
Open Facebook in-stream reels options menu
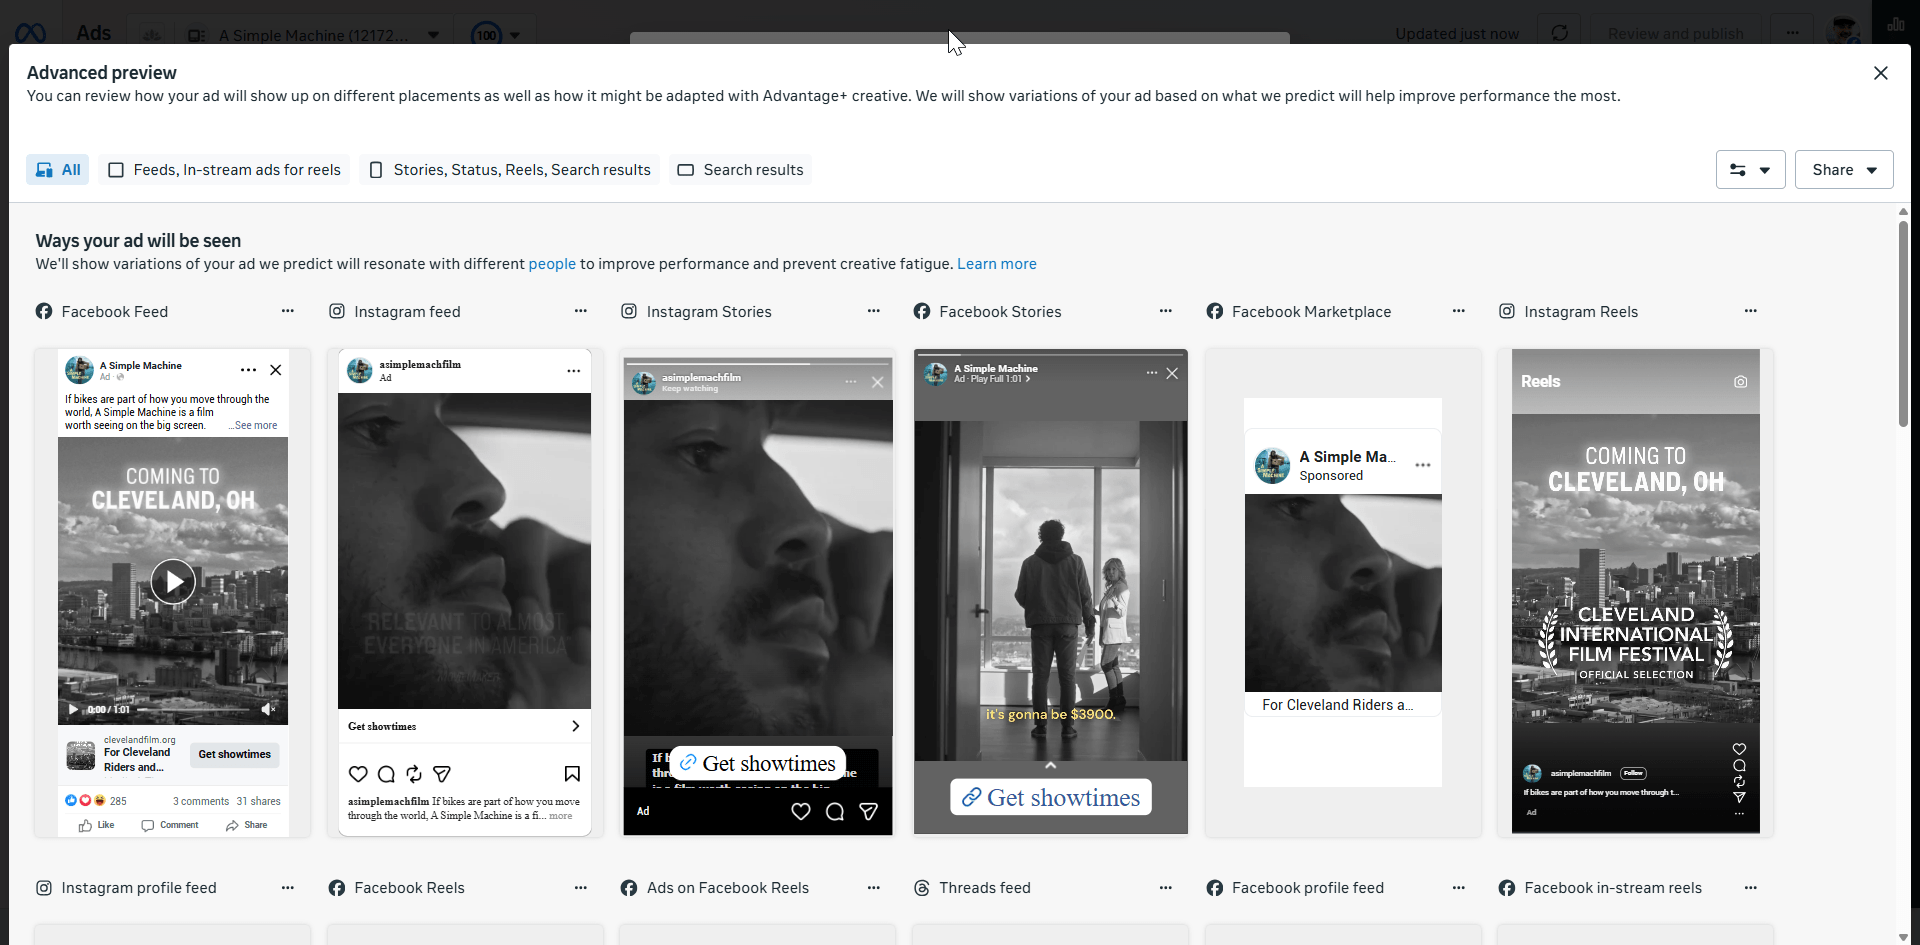[x=1751, y=887]
